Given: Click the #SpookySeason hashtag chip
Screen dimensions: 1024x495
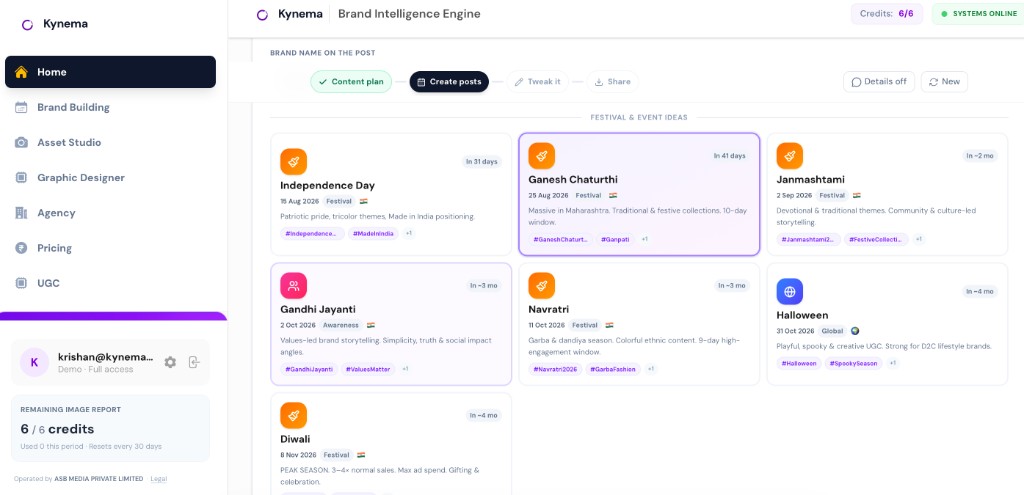Looking at the screenshot, I should point(853,363).
